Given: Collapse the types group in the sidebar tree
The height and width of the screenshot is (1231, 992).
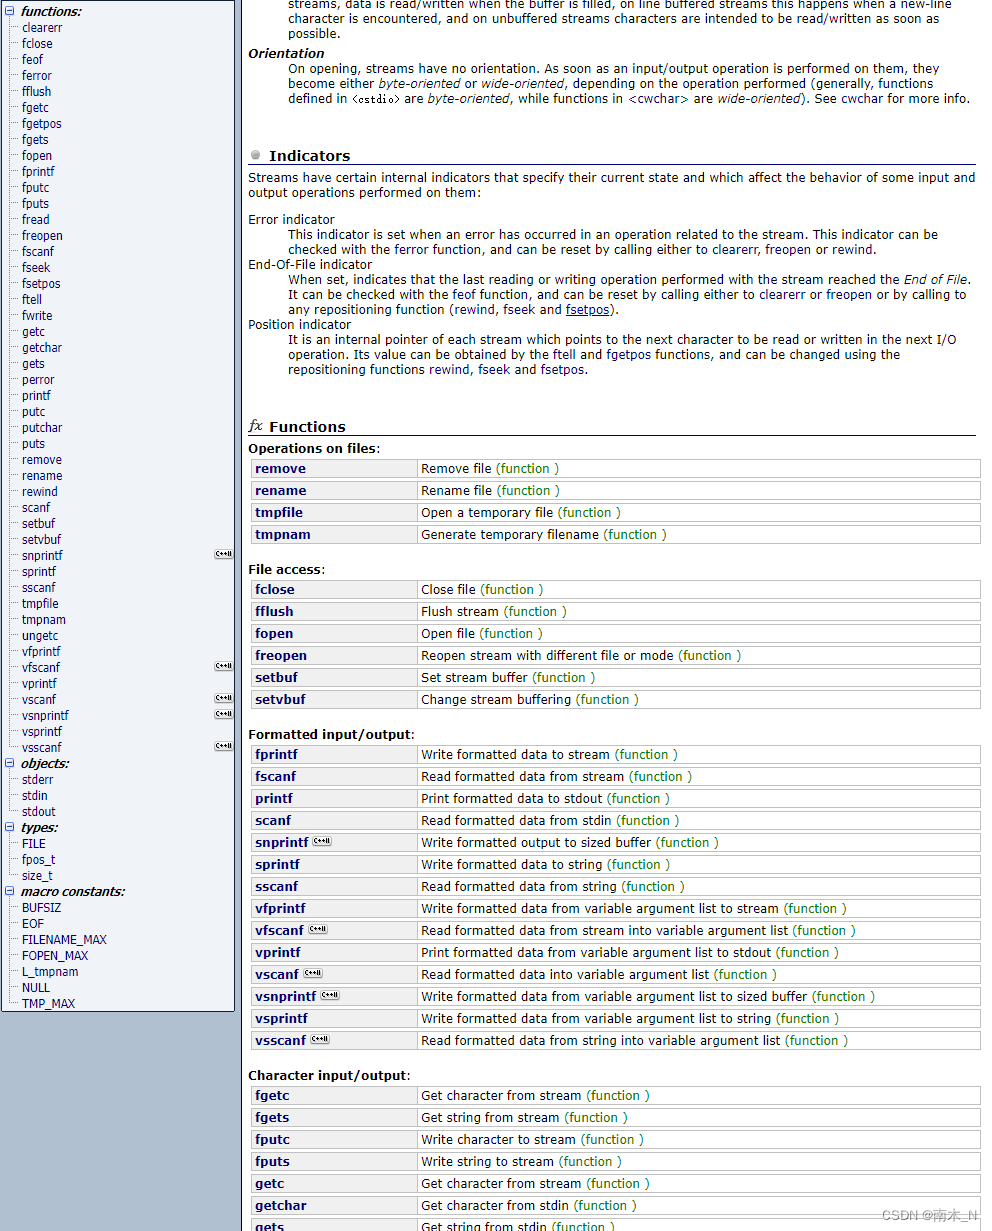Looking at the screenshot, I should (x=10, y=828).
